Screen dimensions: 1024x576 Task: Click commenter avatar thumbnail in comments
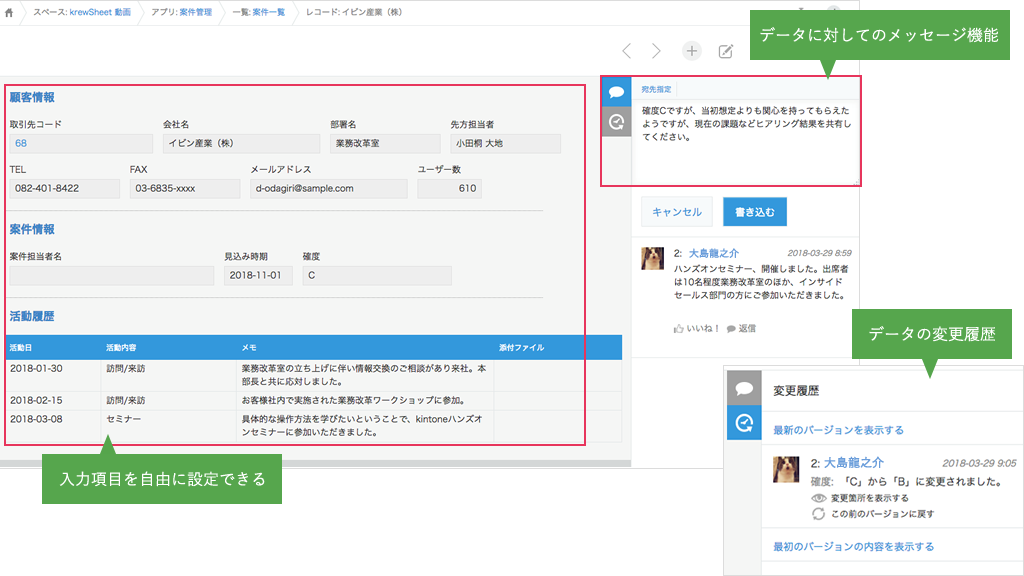652,259
